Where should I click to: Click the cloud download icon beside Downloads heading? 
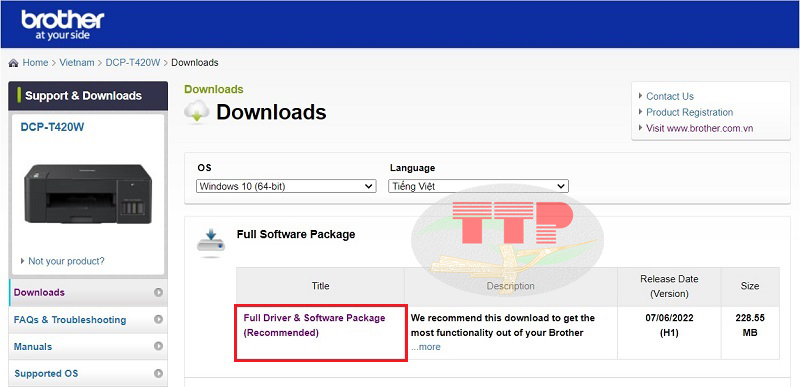[197, 112]
